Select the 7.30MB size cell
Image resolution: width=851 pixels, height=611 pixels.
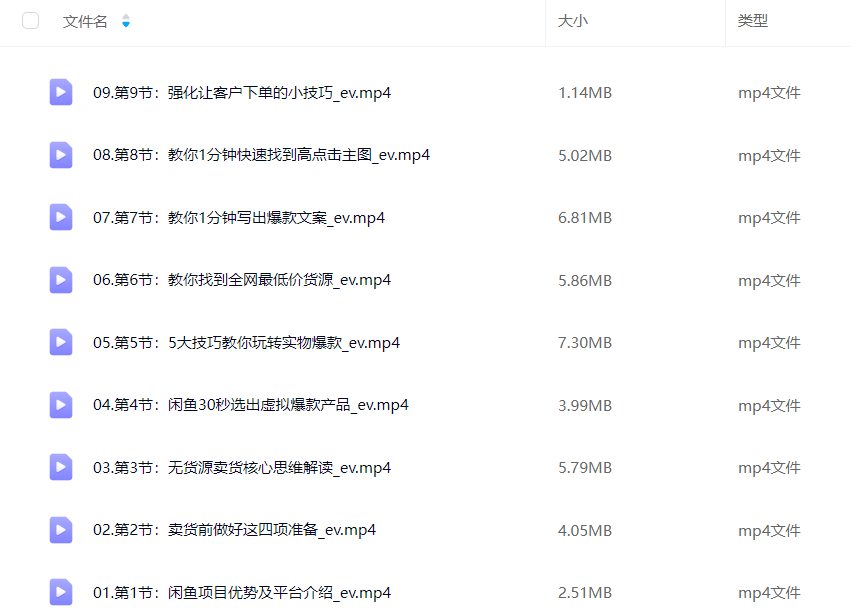point(585,342)
